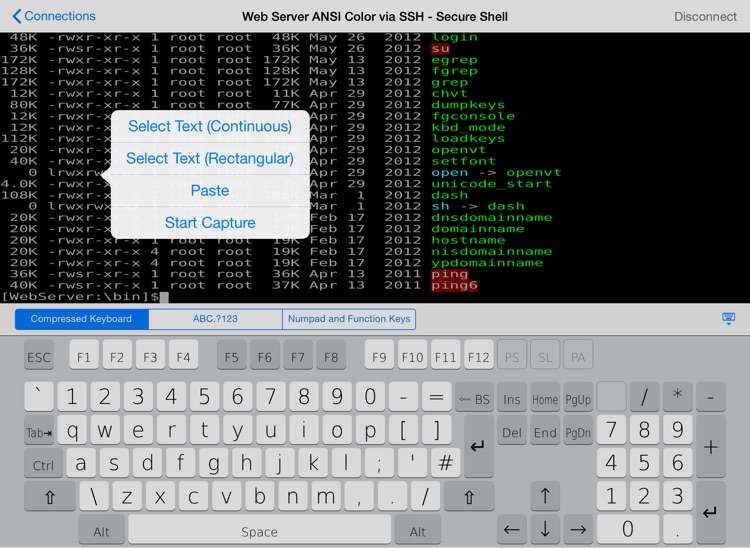Tap the Home key

point(545,396)
